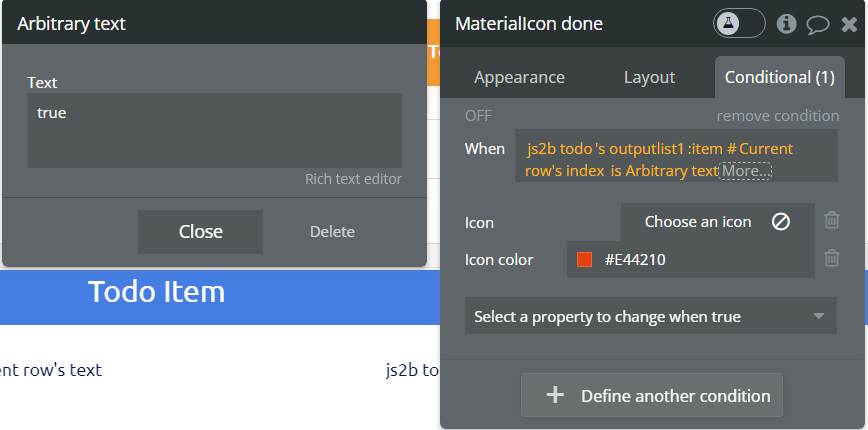Image resolution: width=868 pixels, height=430 pixels.
Task: Delete the Icon property with its trash icon
Action: click(832, 221)
